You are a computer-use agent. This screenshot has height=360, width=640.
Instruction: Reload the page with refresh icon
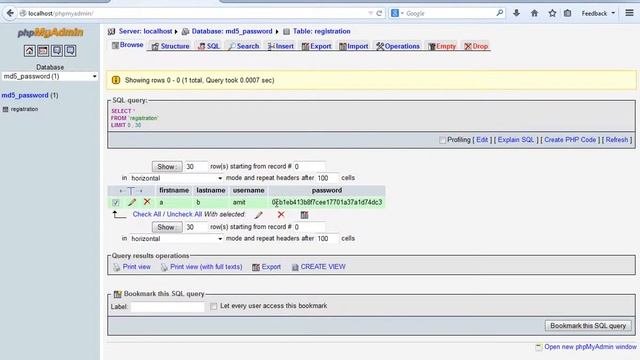pyautogui.click(x=379, y=13)
